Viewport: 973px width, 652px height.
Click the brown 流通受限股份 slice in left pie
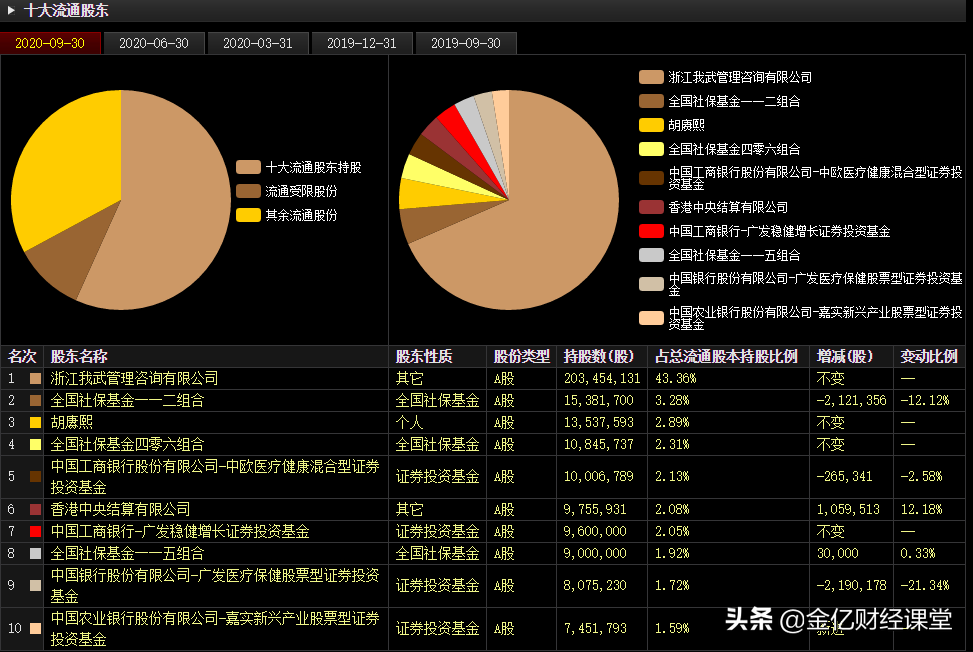pyautogui.click(x=71, y=257)
